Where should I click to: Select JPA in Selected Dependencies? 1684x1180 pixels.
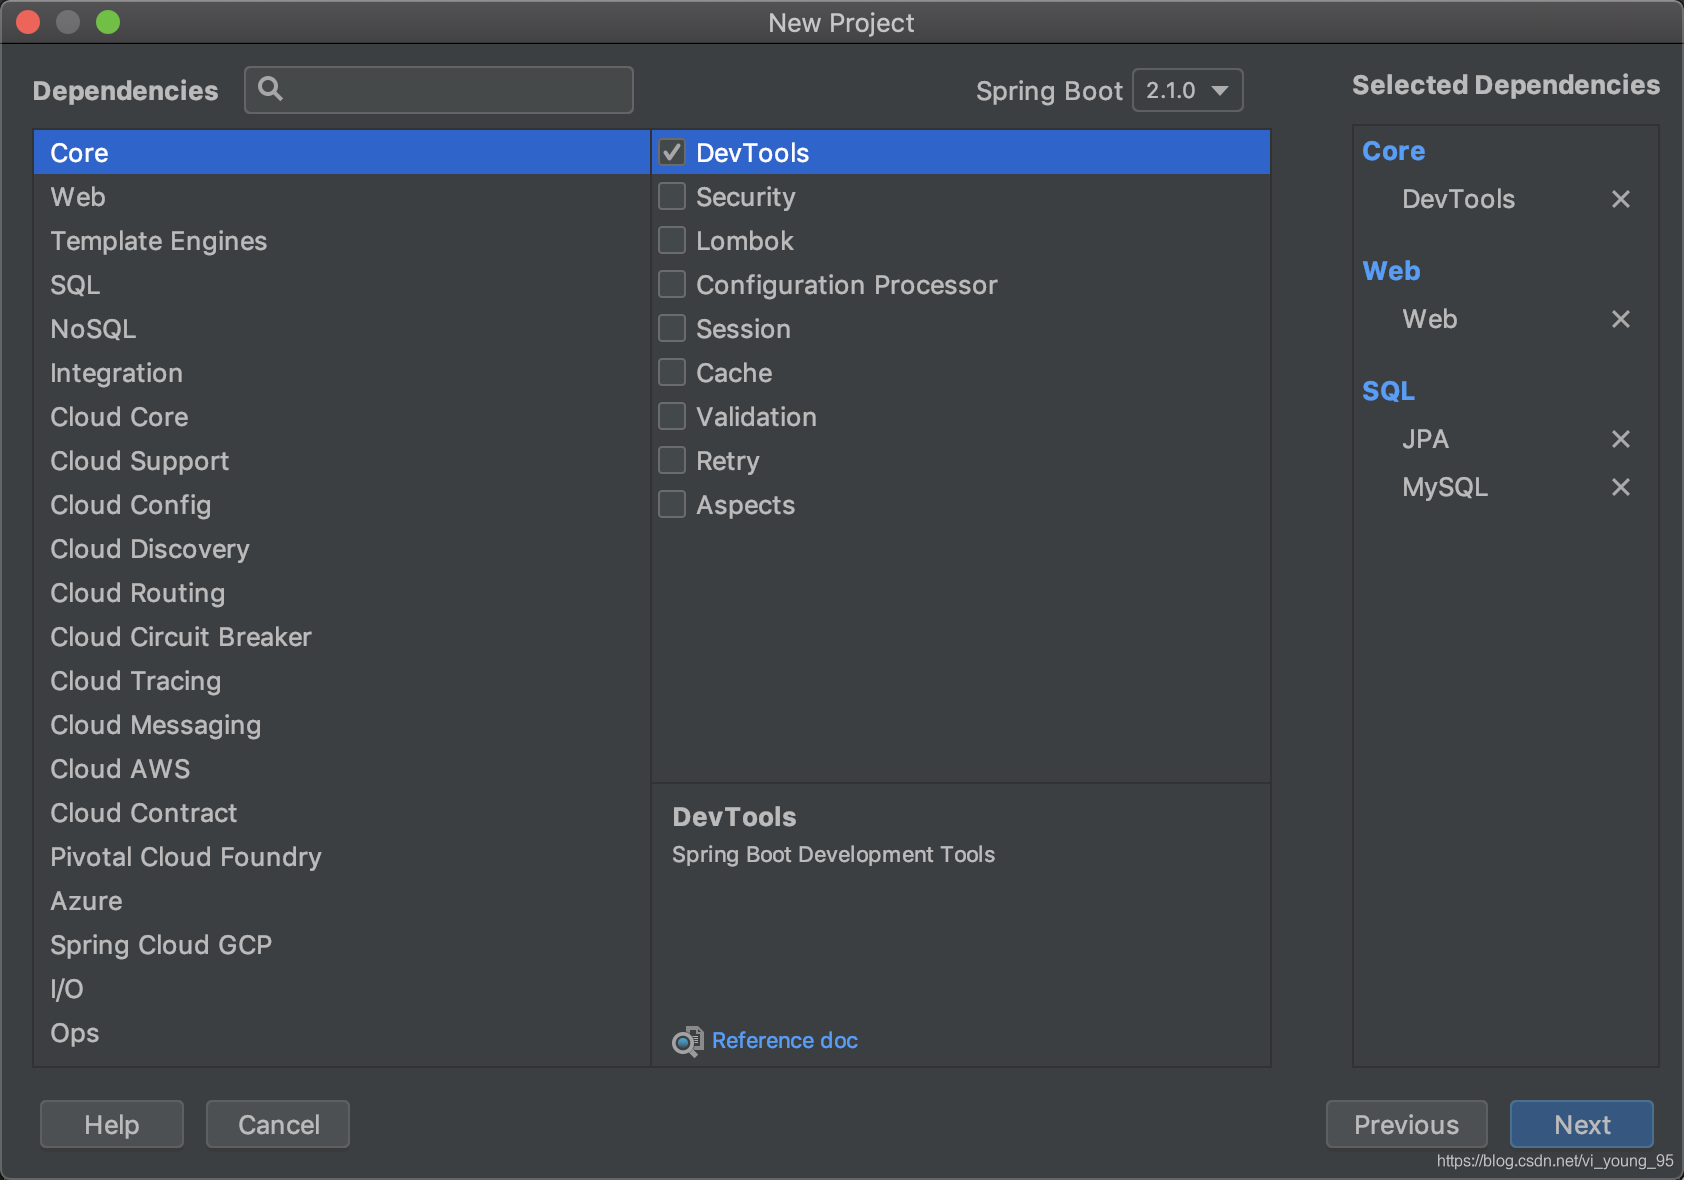1425,439
